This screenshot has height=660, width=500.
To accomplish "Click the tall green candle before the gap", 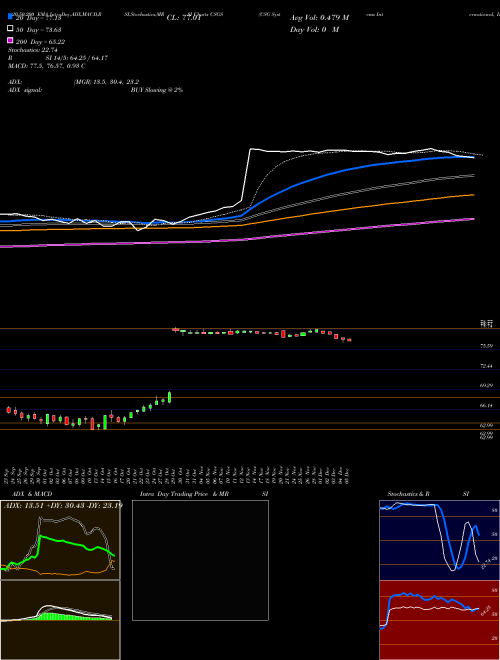I will pyautogui.click(x=170, y=397).
